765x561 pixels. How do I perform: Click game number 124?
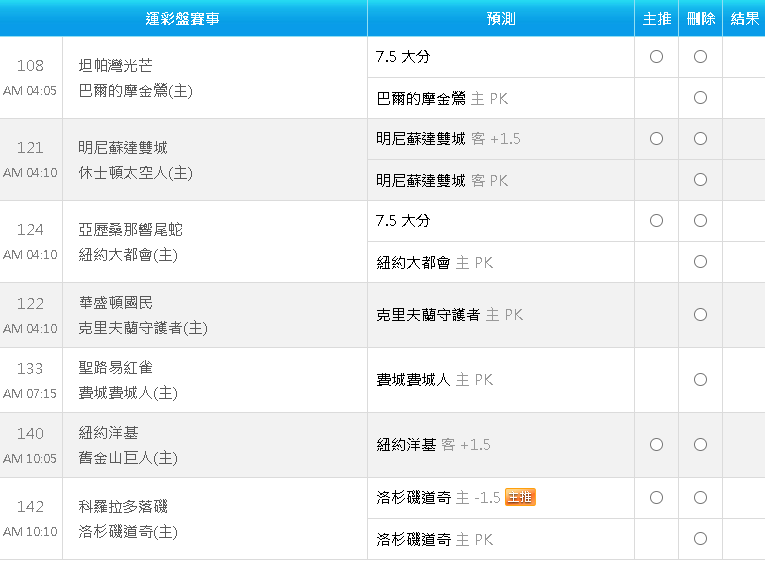[x=30, y=229]
